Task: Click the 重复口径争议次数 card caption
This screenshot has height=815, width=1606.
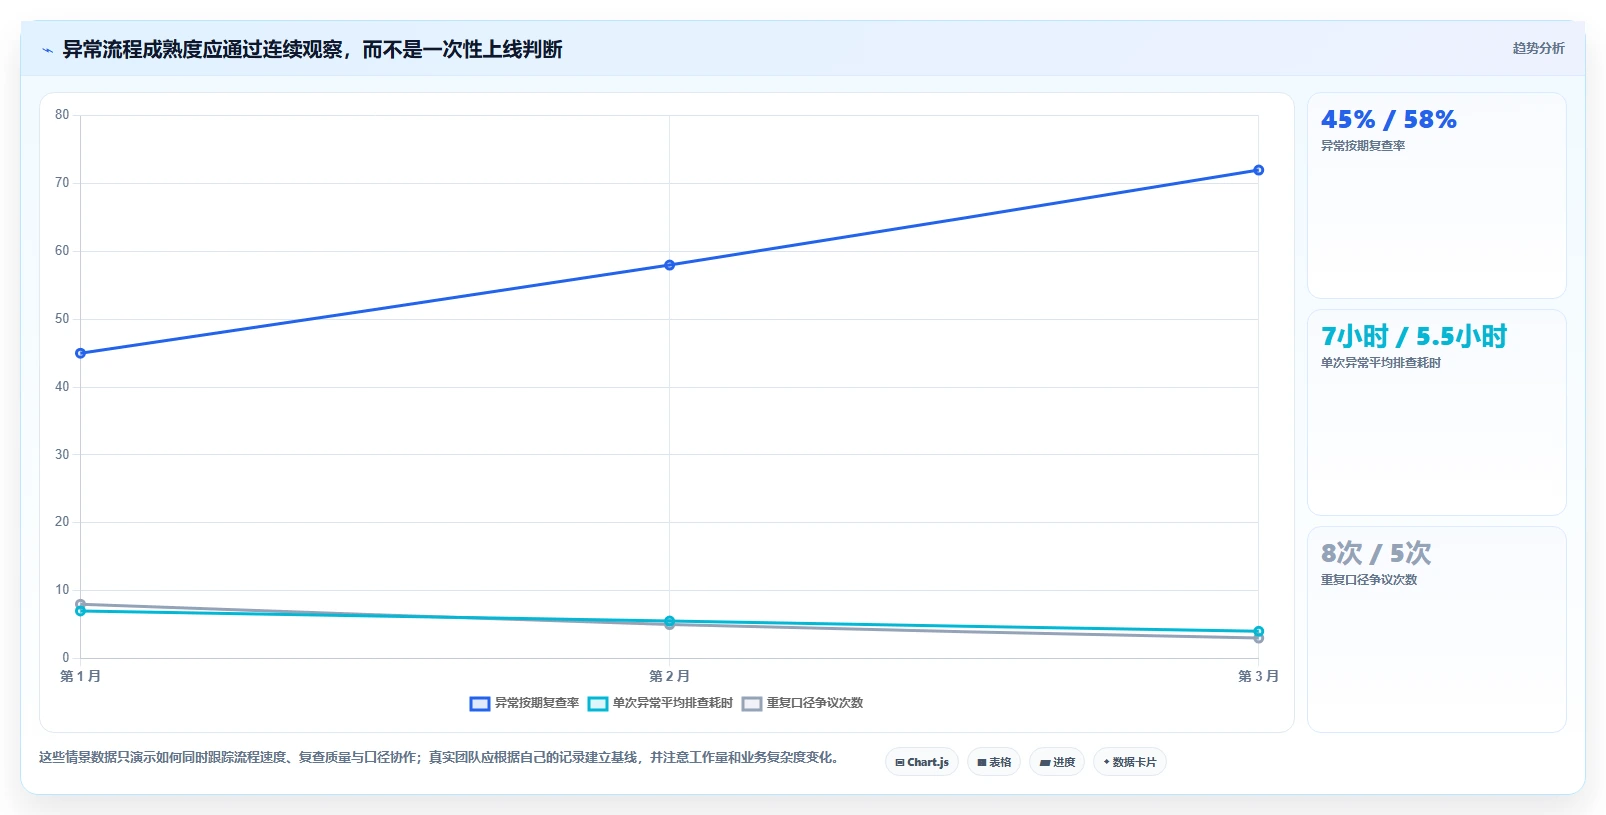Action: pos(1368,580)
